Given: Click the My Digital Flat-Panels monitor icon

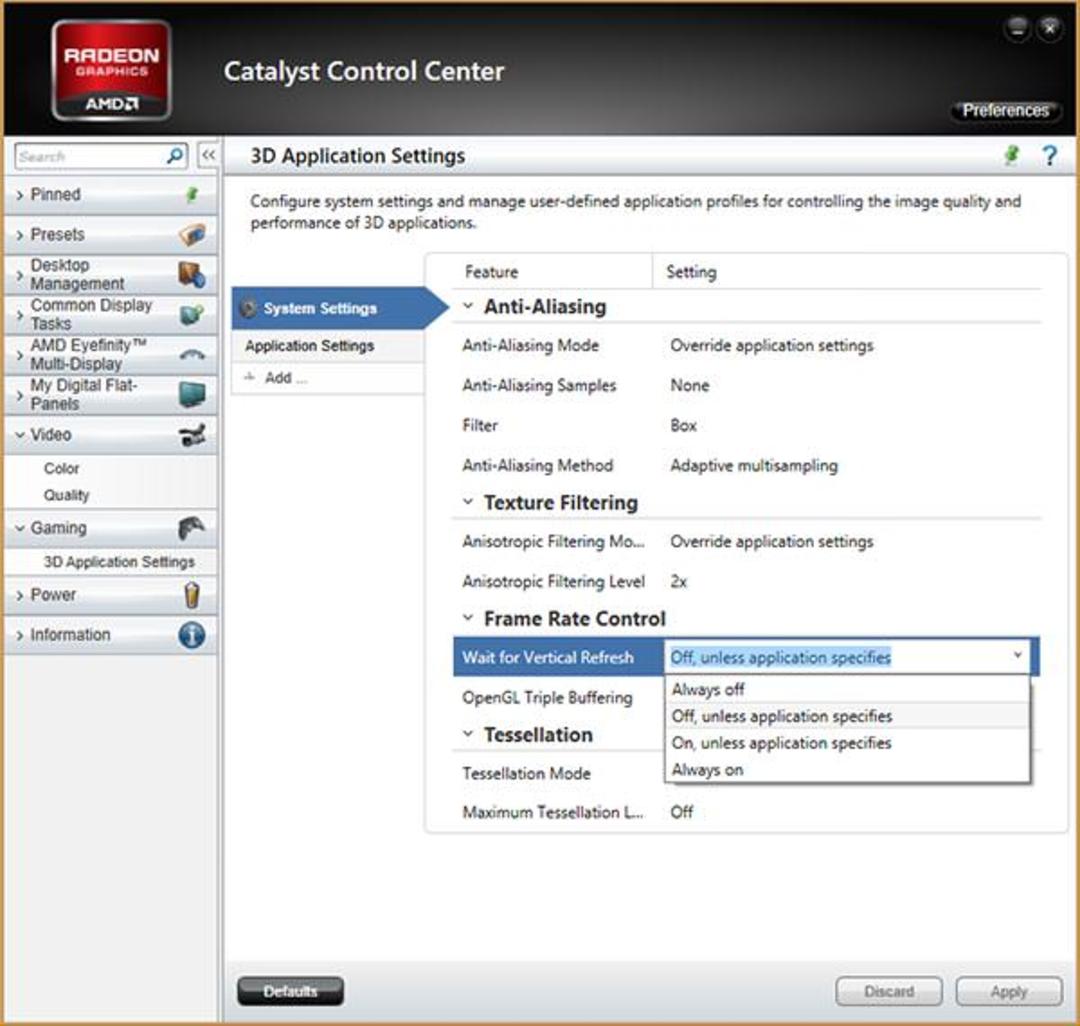Looking at the screenshot, I should tap(192, 395).
